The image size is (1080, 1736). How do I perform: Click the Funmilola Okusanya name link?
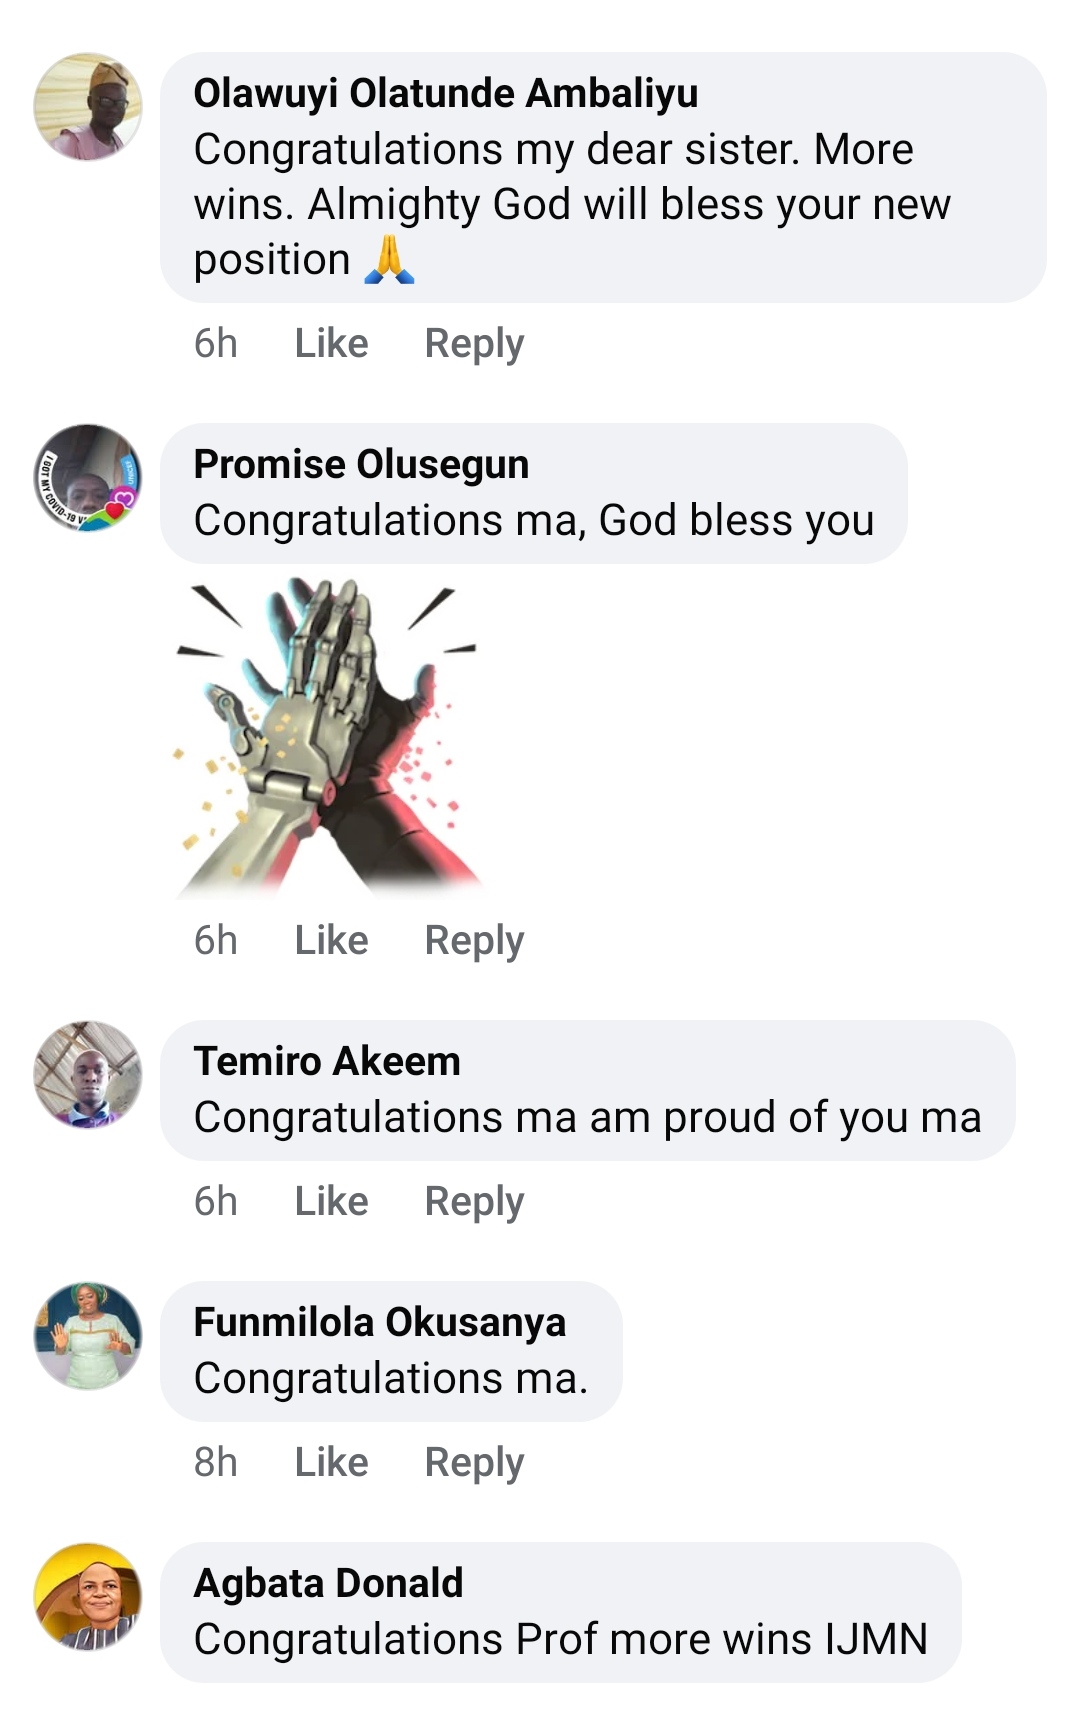379,1322
